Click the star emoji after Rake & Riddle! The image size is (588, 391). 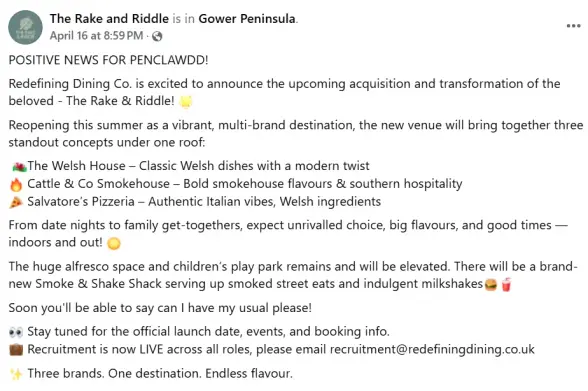[186, 102]
